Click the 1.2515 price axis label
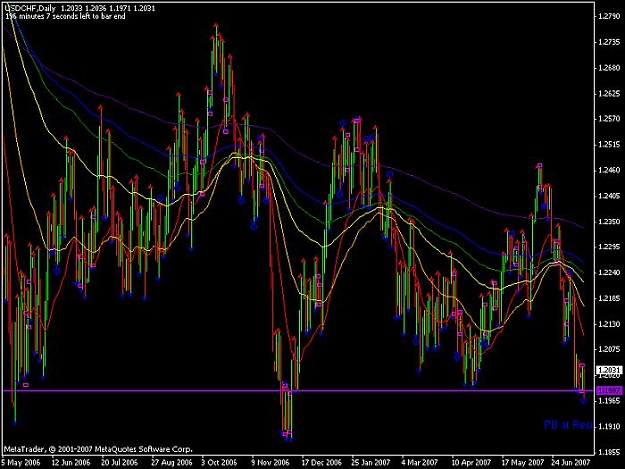The width and height of the screenshot is (625, 469). (x=609, y=145)
